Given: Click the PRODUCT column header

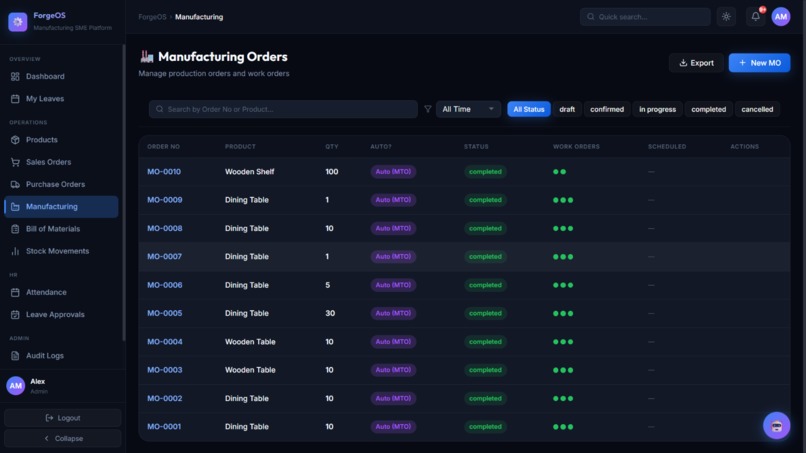Looking at the screenshot, I should point(240,147).
